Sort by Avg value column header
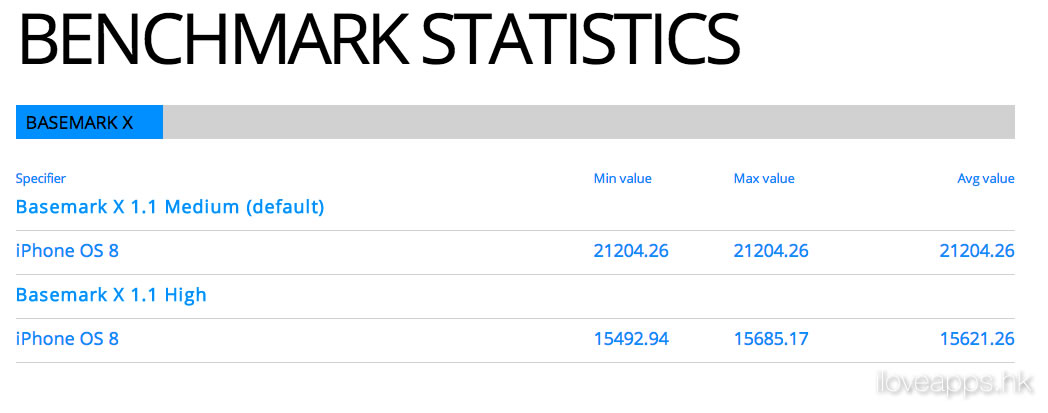The height and width of the screenshot is (413, 1048). (x=986, y=178)
